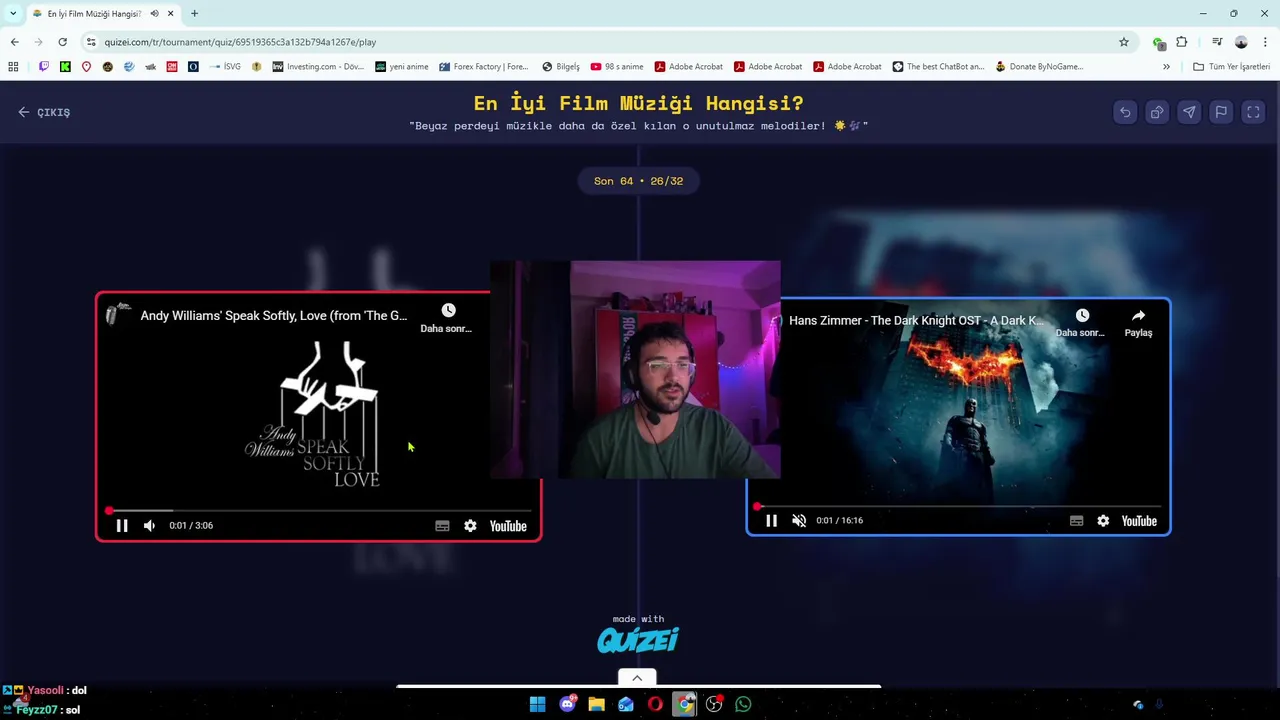Open the Investing.com bookmark
Viewport: 1280px width, 720px height.
318,67
